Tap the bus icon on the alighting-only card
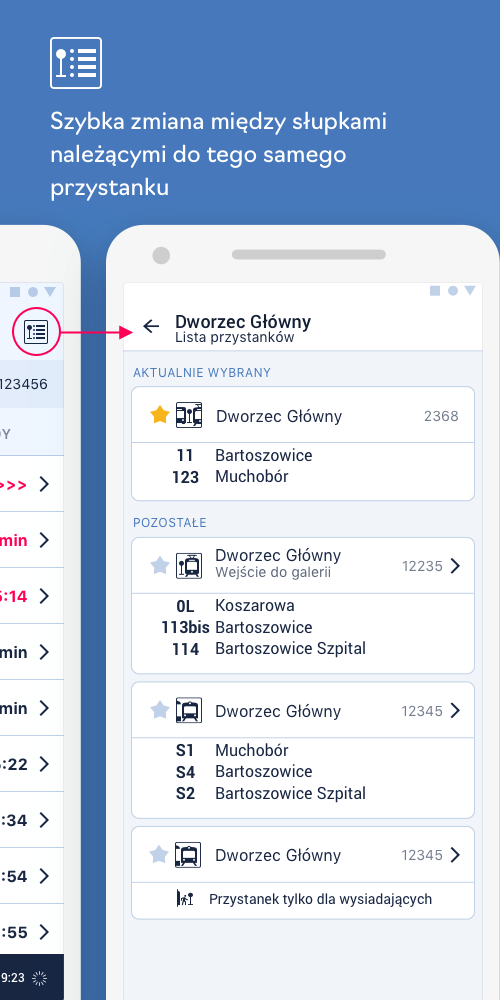This screenshot has width=500, height=1000. [x=189, y=855]
